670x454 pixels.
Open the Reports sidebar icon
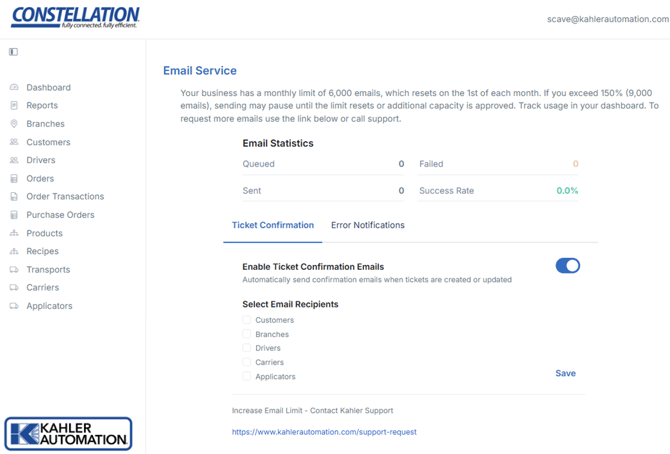(x=14, y=106)
